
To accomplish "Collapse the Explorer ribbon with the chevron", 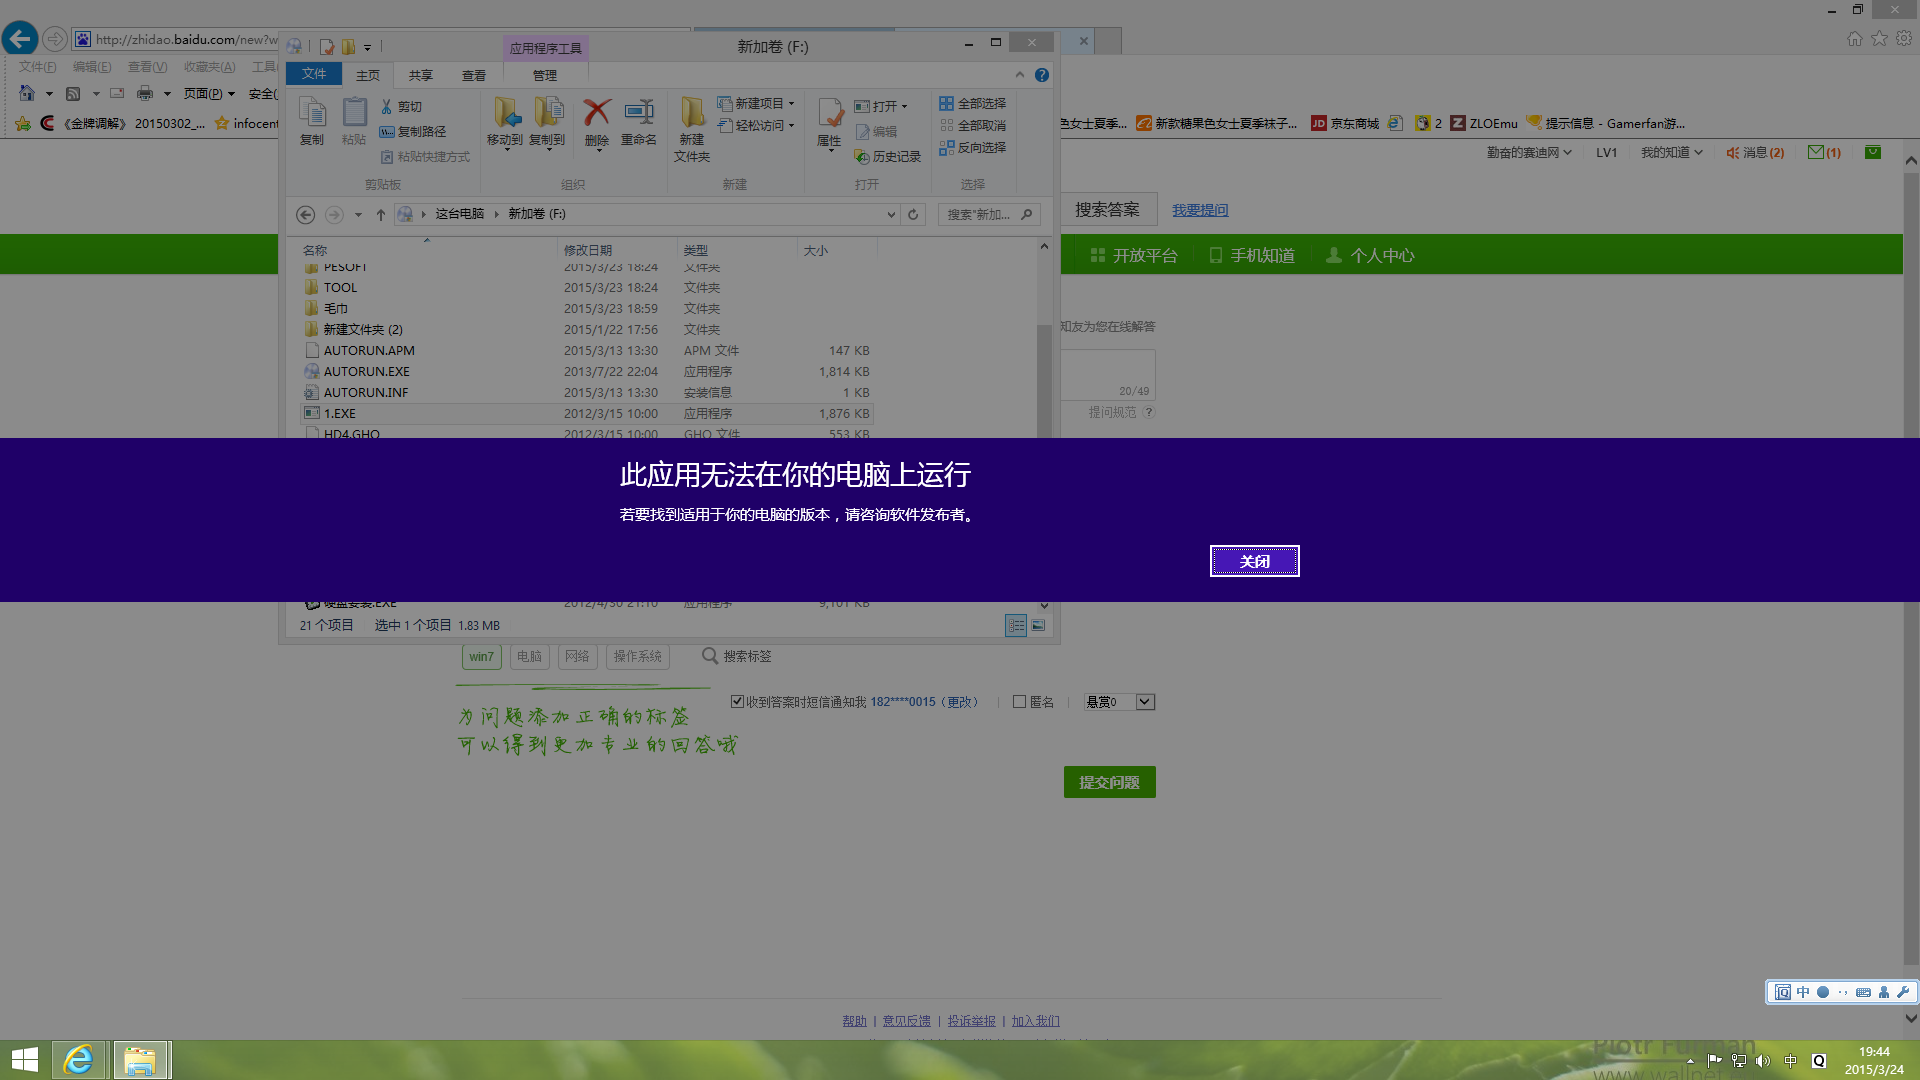I will (1020, 75).
